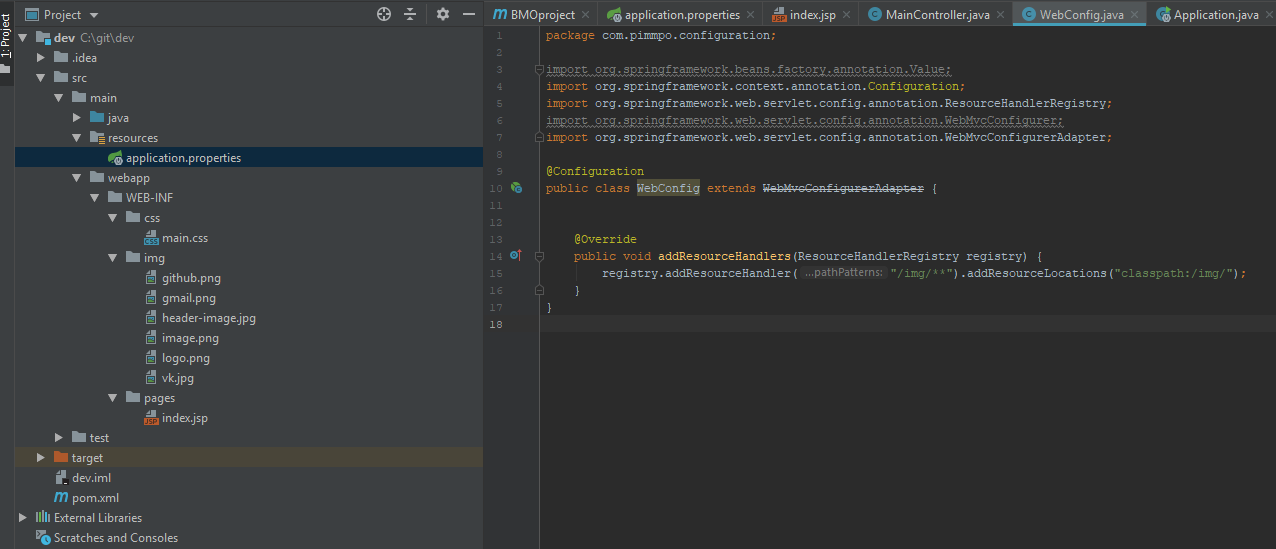
Task: Select dev.iml file
Action: (x=91, y=478)
